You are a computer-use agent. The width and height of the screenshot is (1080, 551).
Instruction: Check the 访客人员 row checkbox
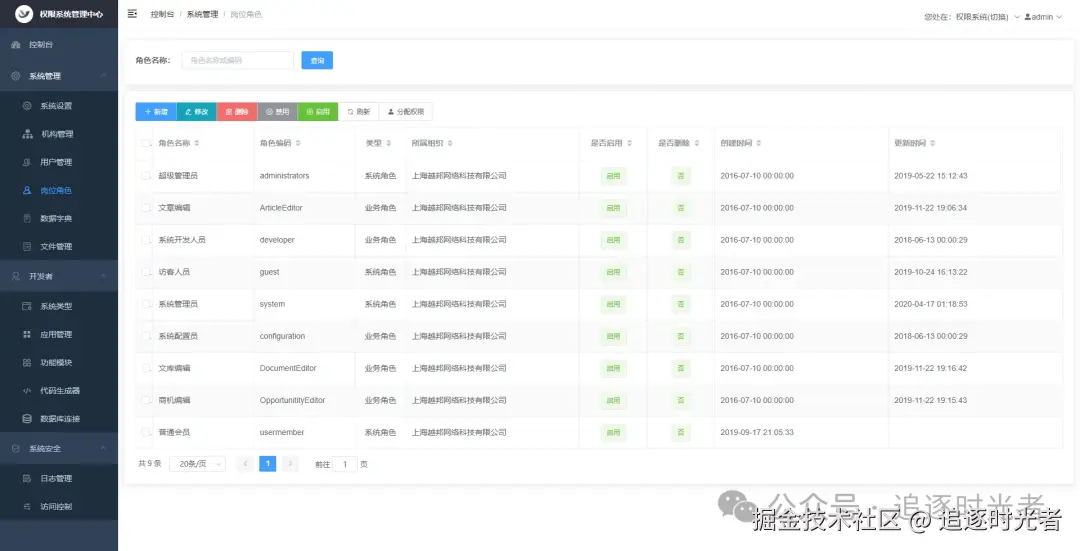click(x=145, y=272)
